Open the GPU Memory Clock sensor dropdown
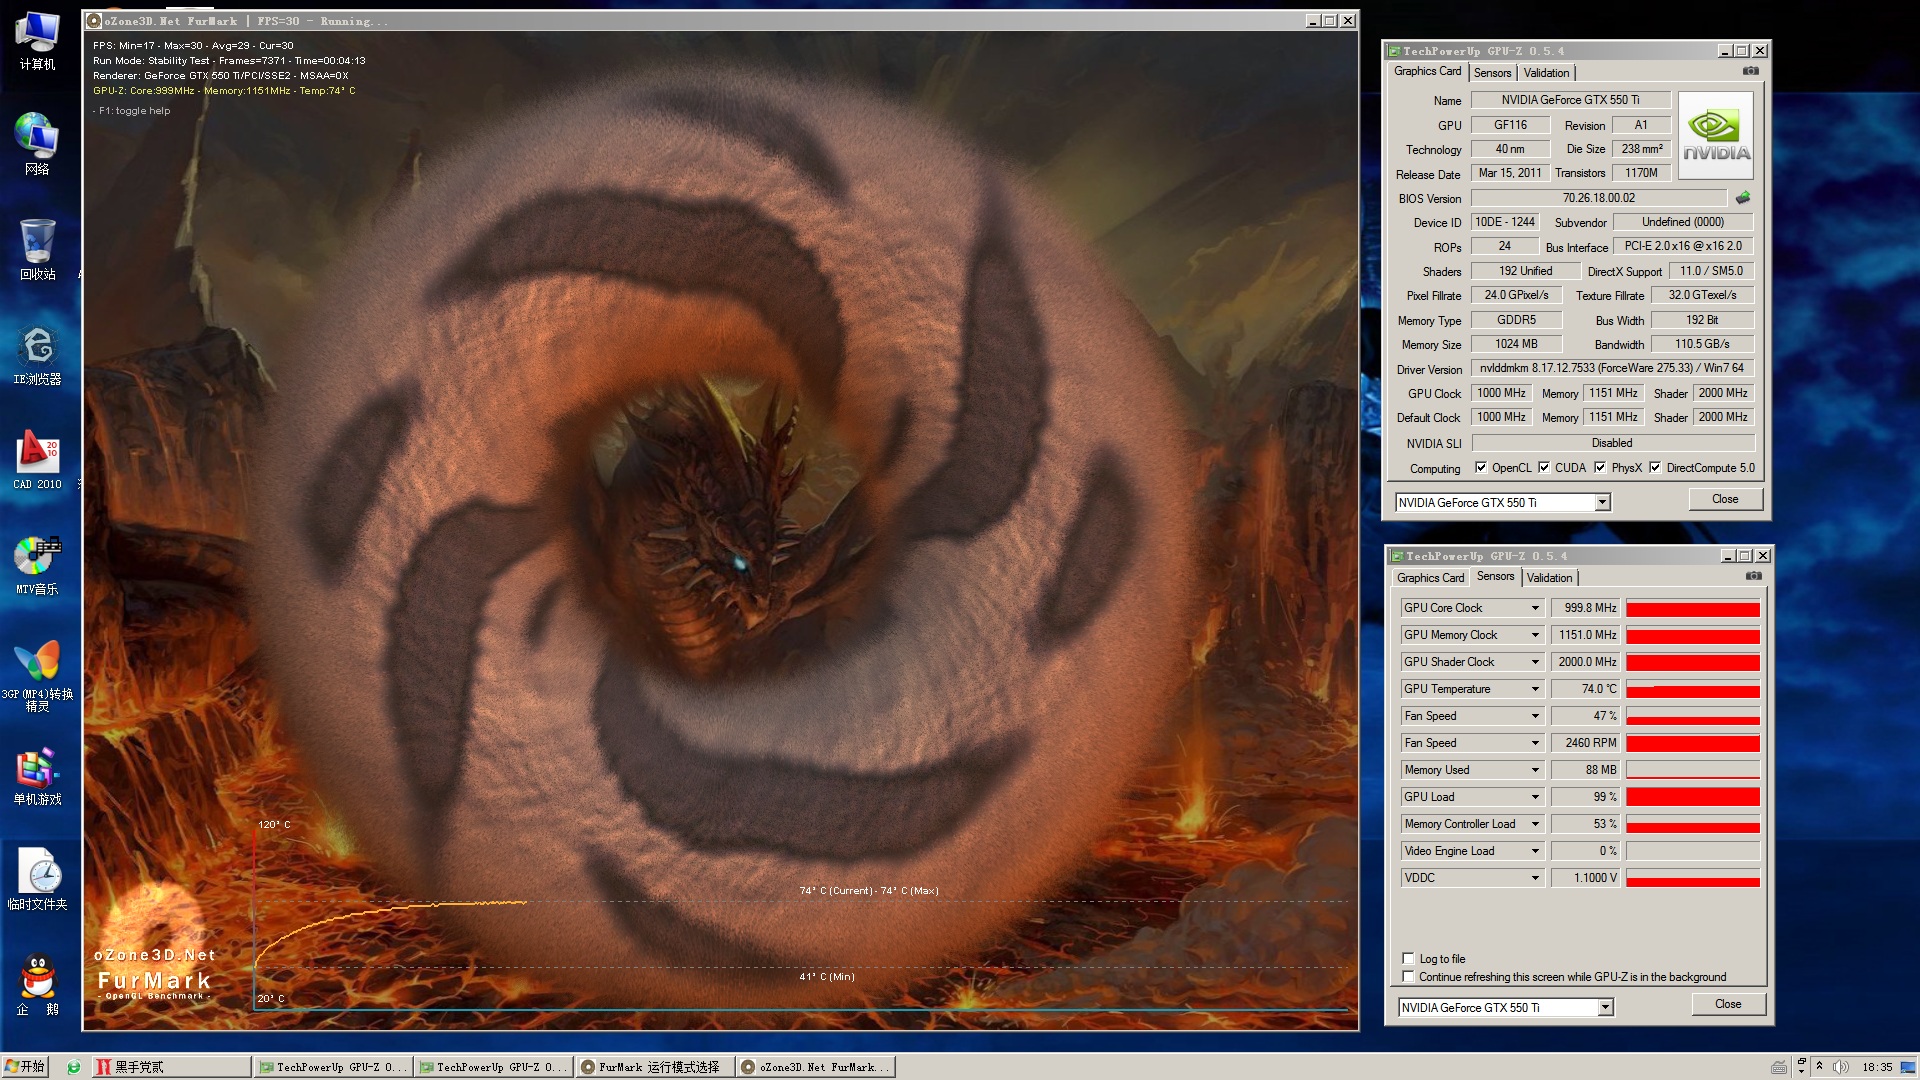Viewport: 1920px width, 1080px height. click(1535, 635)
